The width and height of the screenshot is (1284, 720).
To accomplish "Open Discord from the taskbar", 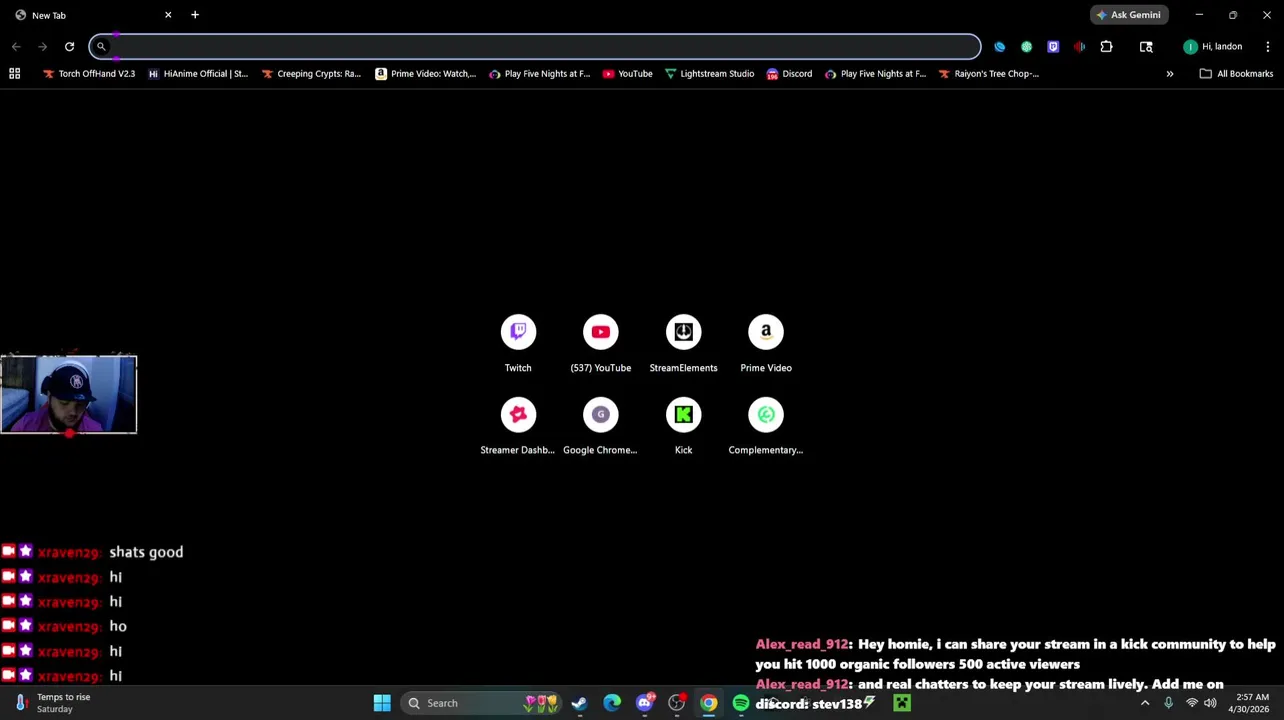I will pyautogui.click(x=645, y=703).
